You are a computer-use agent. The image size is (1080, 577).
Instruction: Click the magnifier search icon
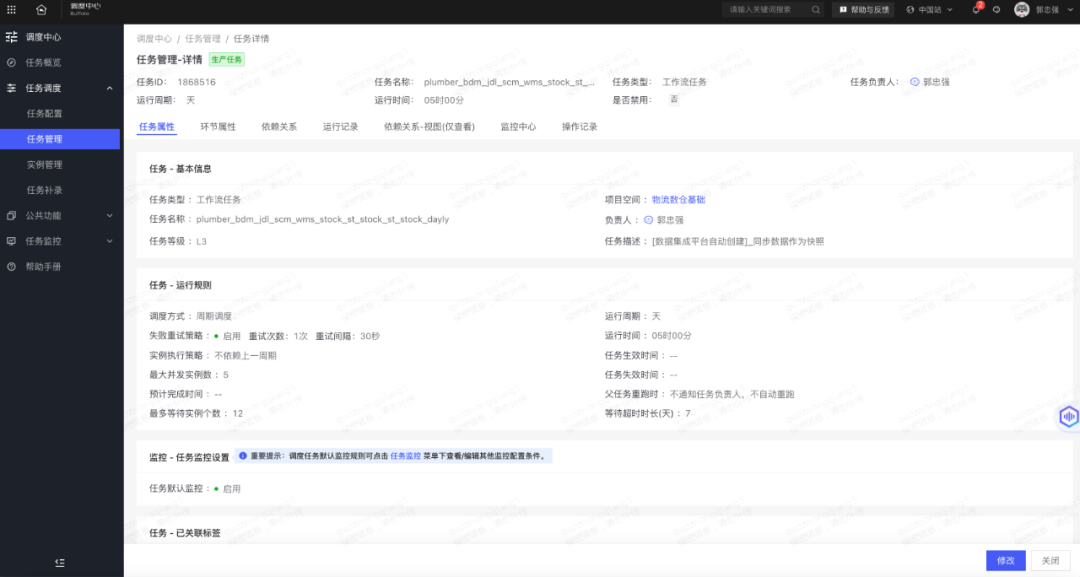click(816, 10)
